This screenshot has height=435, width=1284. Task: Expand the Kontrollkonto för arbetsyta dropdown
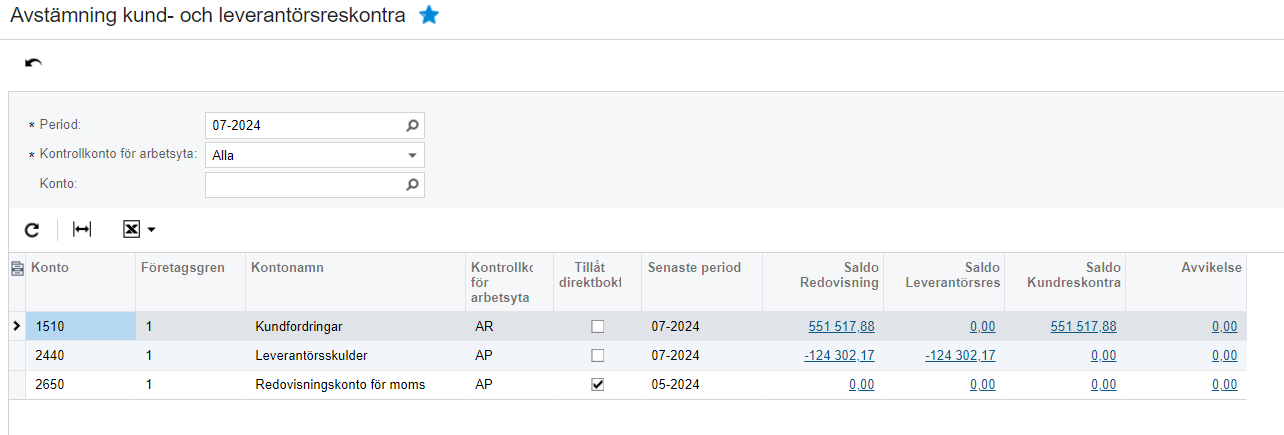coord(412,155)
